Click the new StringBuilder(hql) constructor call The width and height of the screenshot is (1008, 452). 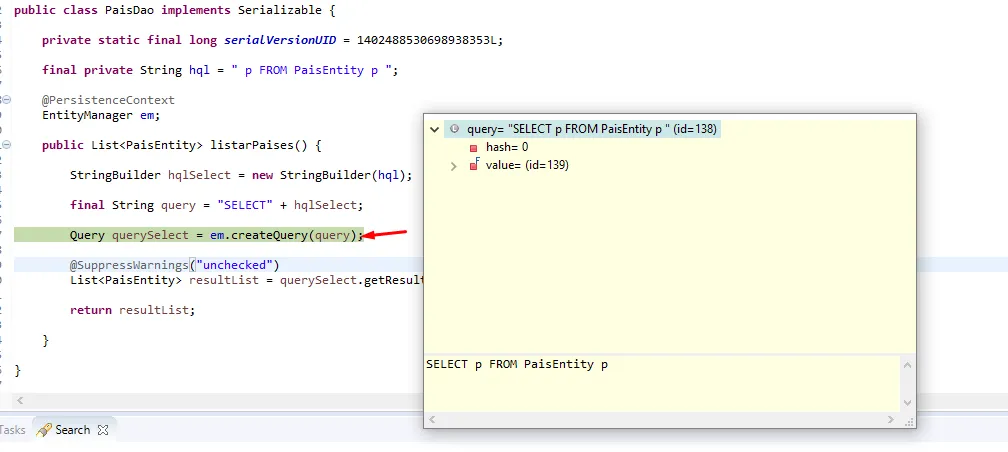[x=328, y=175]
